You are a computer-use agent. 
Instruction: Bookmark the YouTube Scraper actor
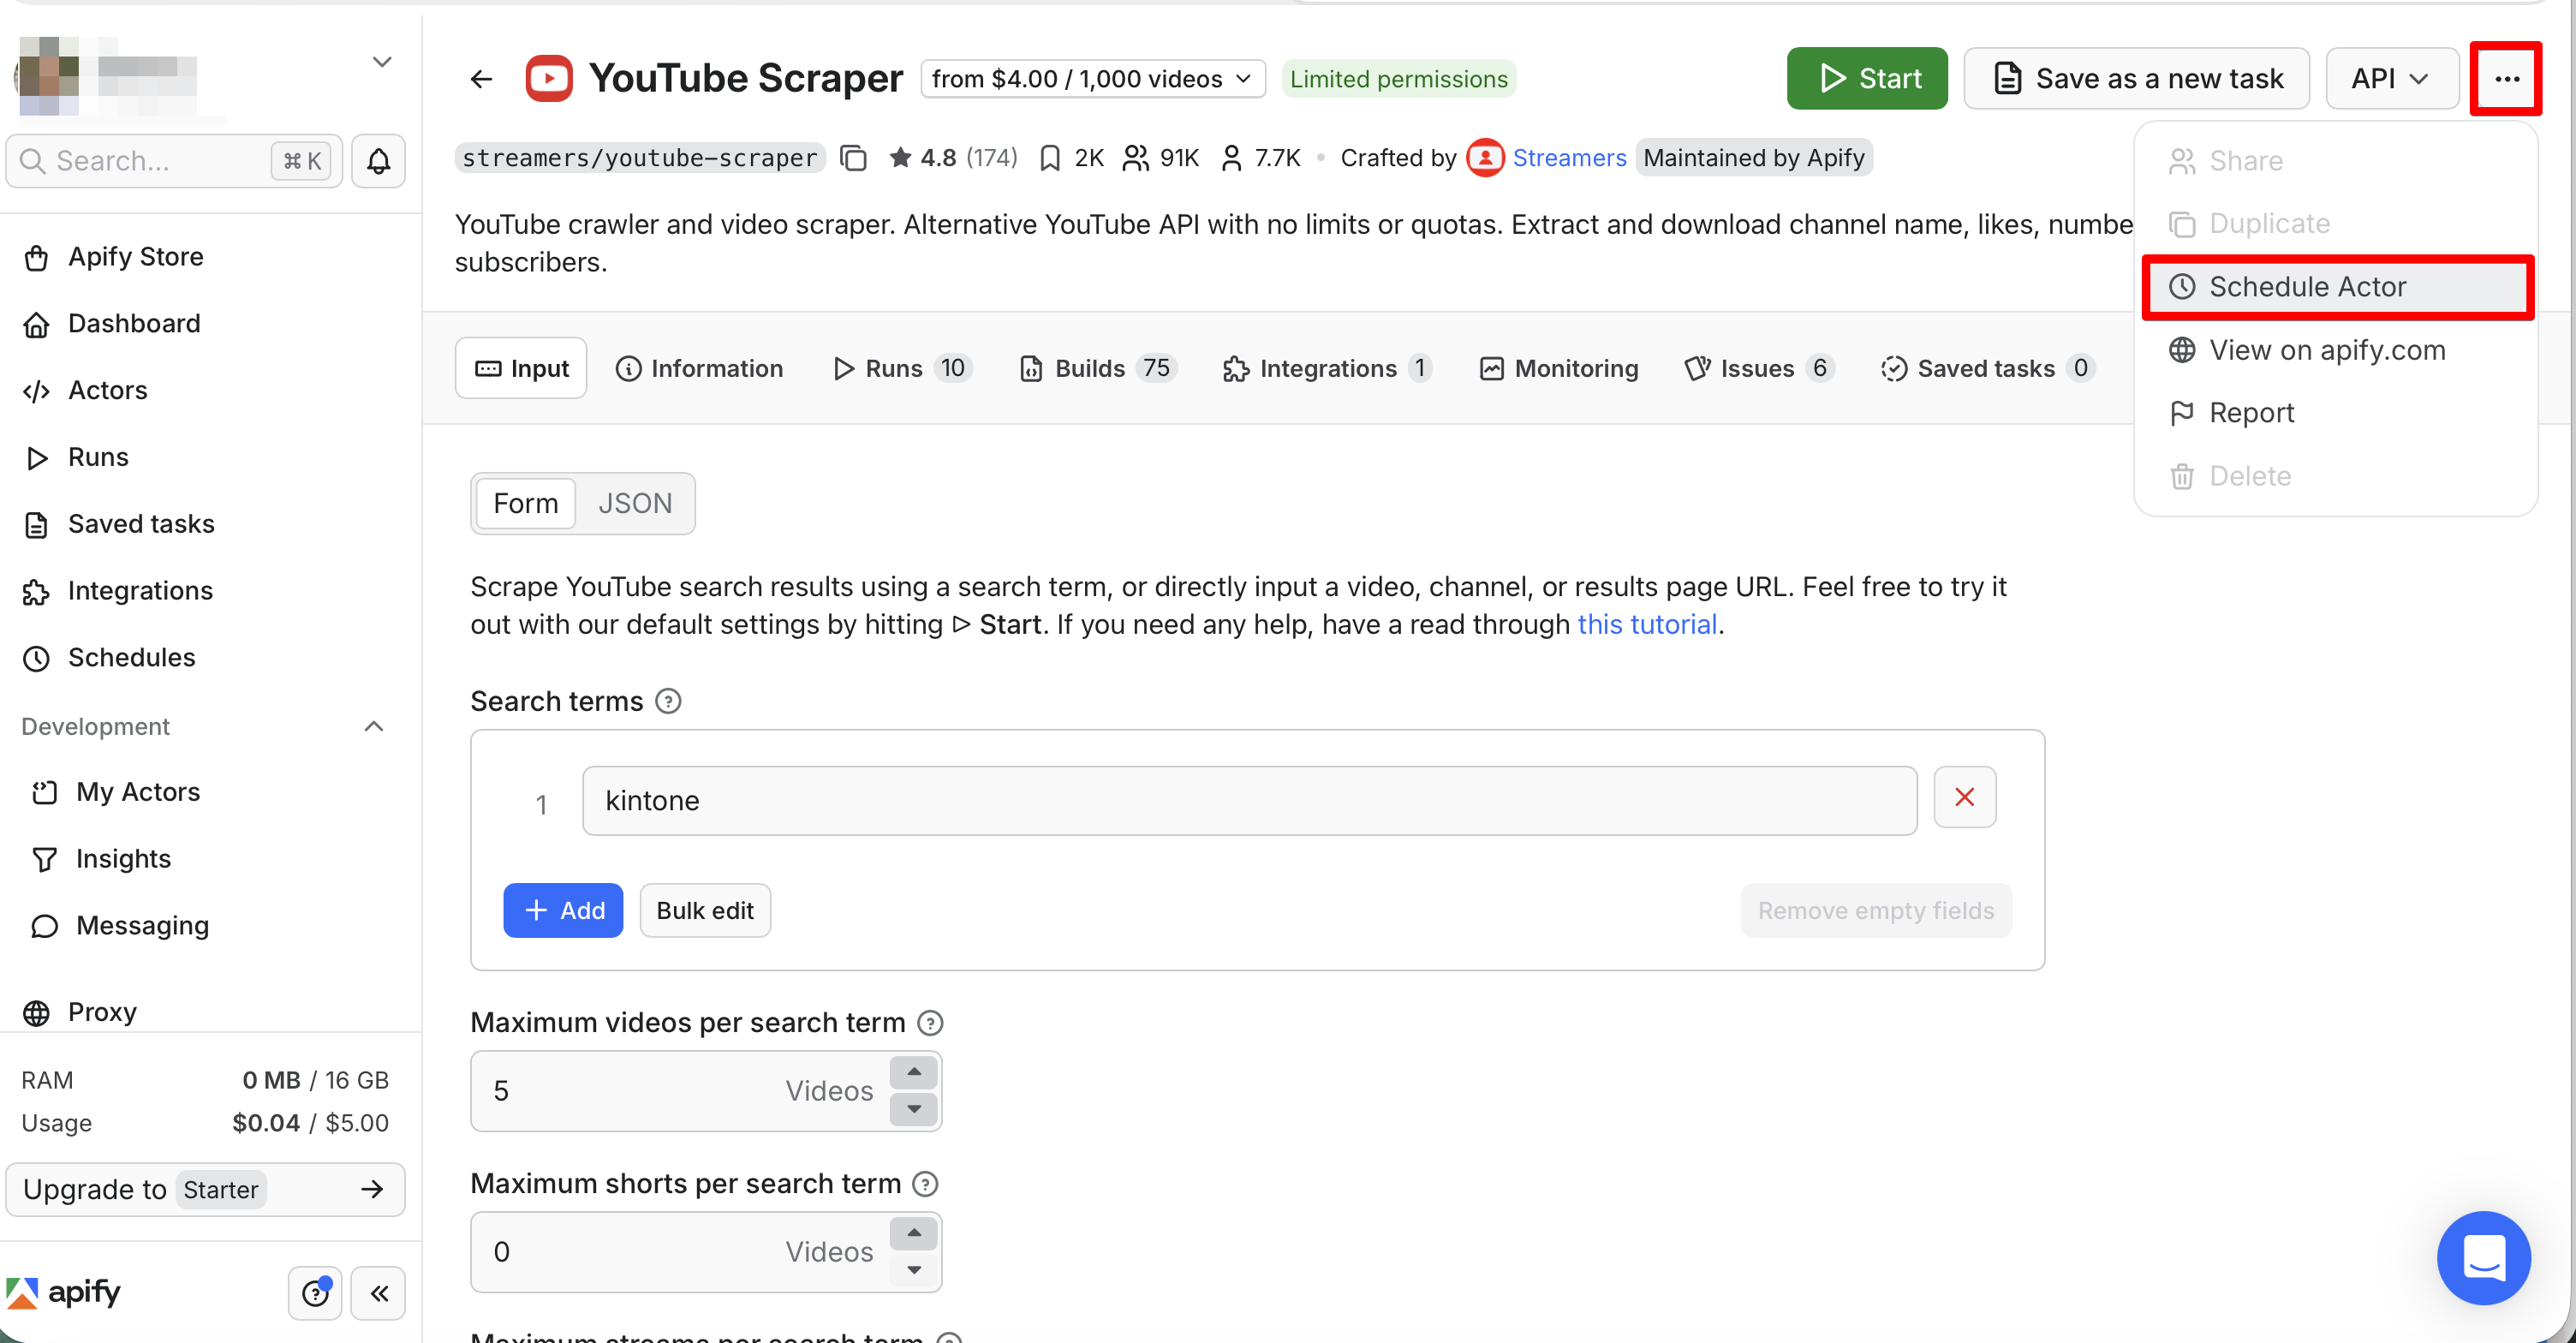tap(1050, 158)
